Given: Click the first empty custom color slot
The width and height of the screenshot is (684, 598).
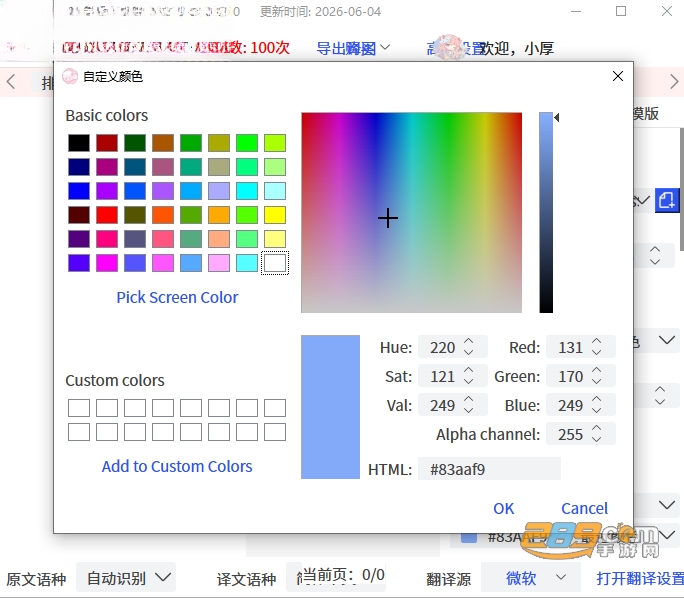Looking at the screenshot, I should (79, 408).
